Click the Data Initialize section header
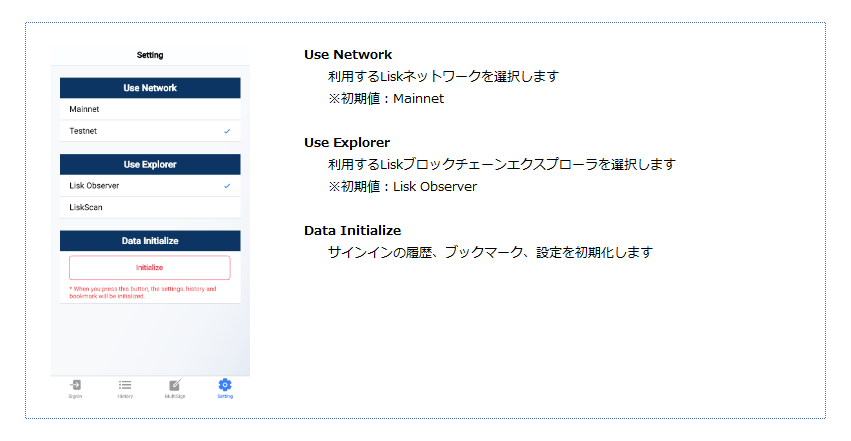This screenshot has width=851, height=441. click(x=150, y=241)
